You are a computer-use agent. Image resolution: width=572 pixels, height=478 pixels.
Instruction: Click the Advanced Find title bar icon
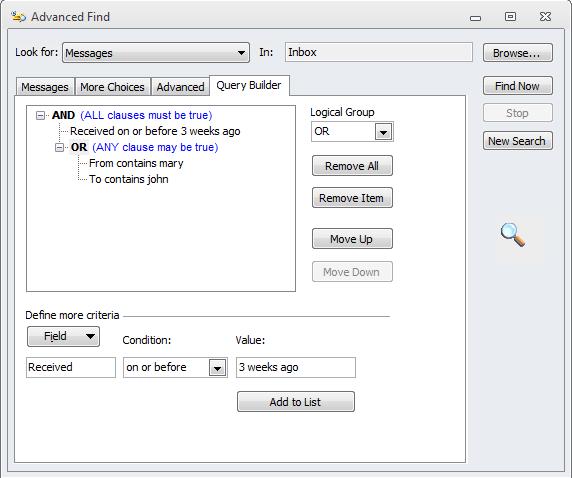pyautogui.click(x=18, y=16)
